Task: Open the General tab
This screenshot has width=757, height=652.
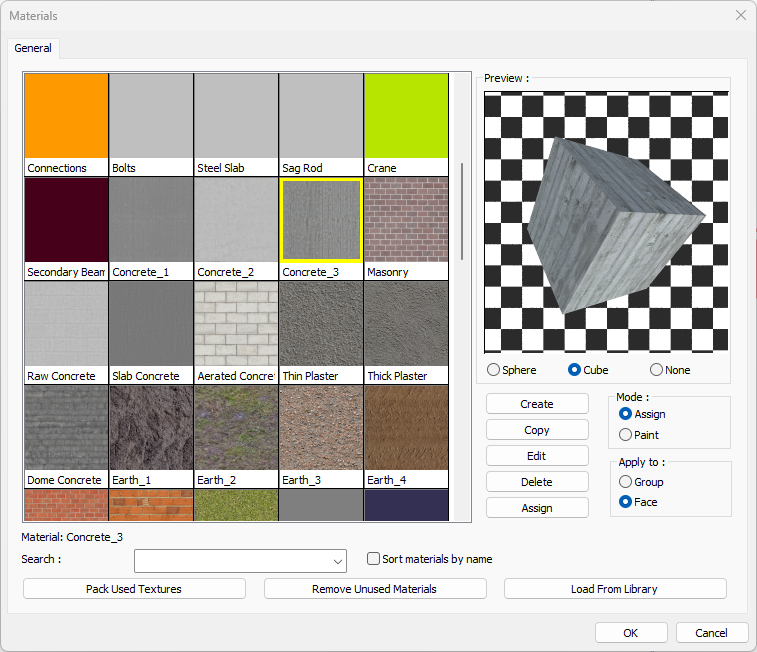Action: [33, 48]
